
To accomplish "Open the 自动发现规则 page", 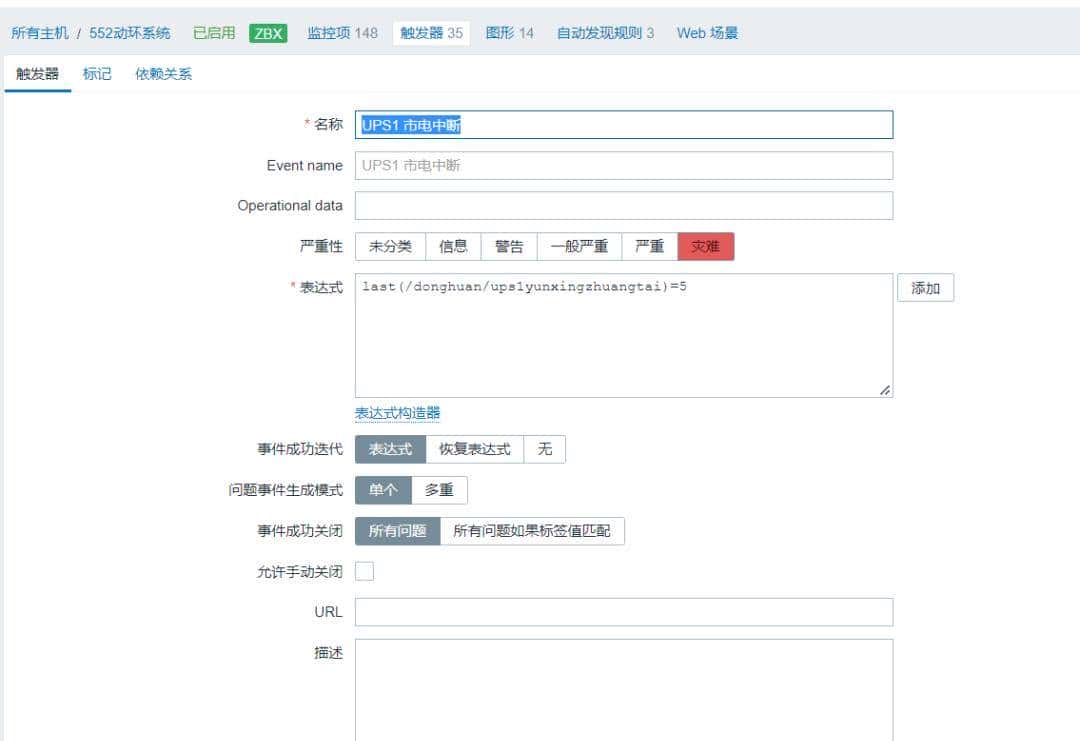I will 602,32.
